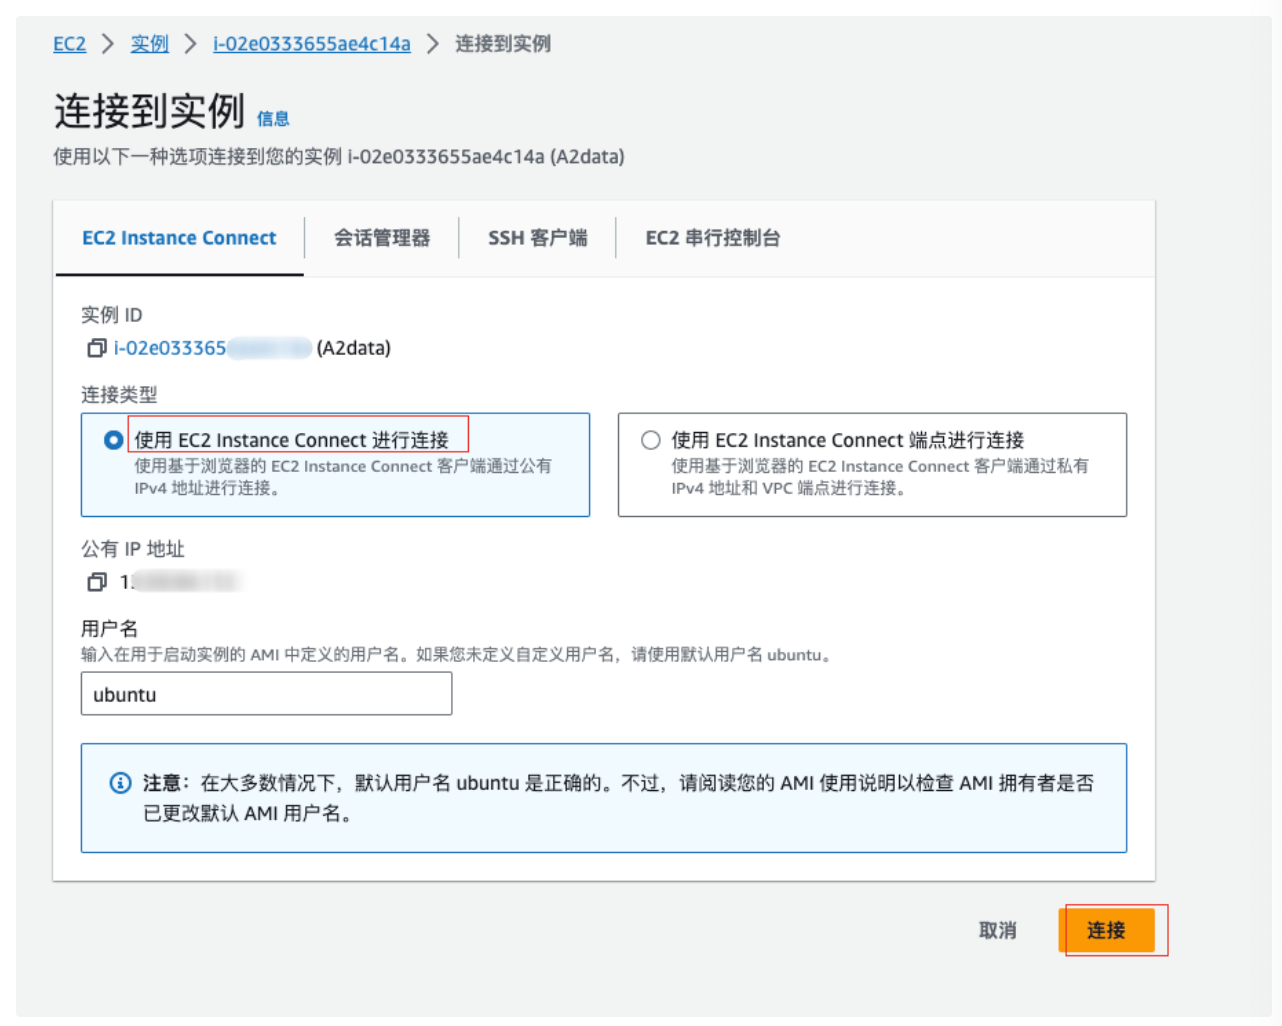Click the username input field with ubuntu
The width and height of the screenshot is (1282, 1026).
pyautogui.click(x=266, y=694)
